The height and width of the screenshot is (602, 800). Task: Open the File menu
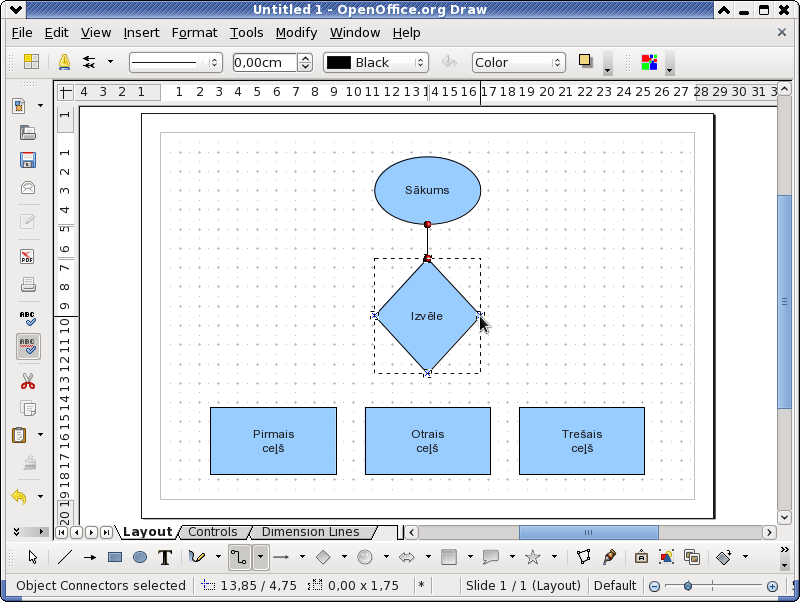pyautogui.click(x=22, y=33)
